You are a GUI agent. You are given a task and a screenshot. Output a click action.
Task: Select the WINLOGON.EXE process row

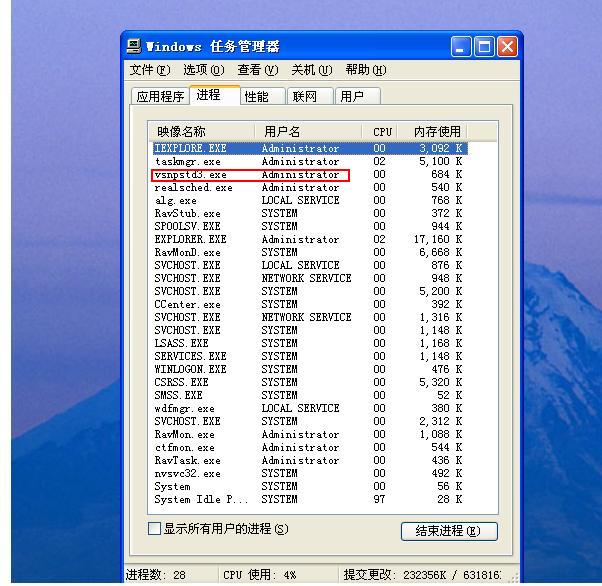click(310, 369)
